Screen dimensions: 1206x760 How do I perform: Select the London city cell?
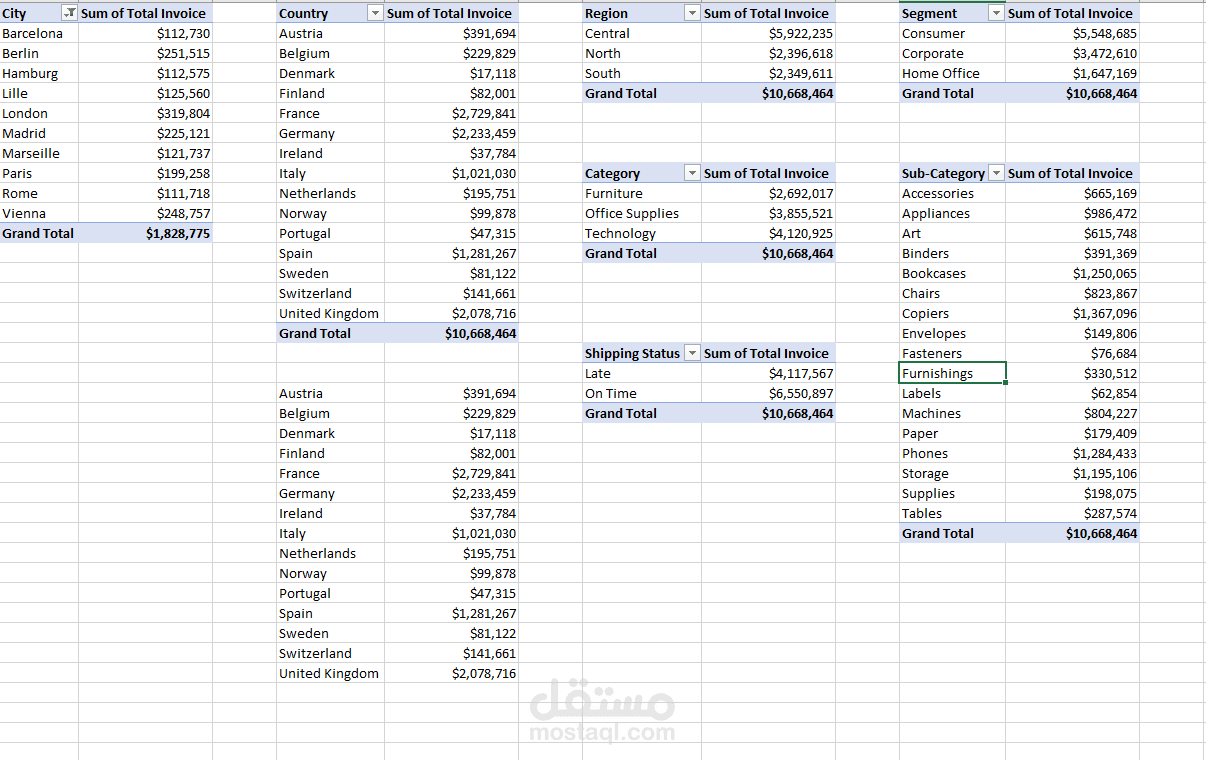[39, 113]
